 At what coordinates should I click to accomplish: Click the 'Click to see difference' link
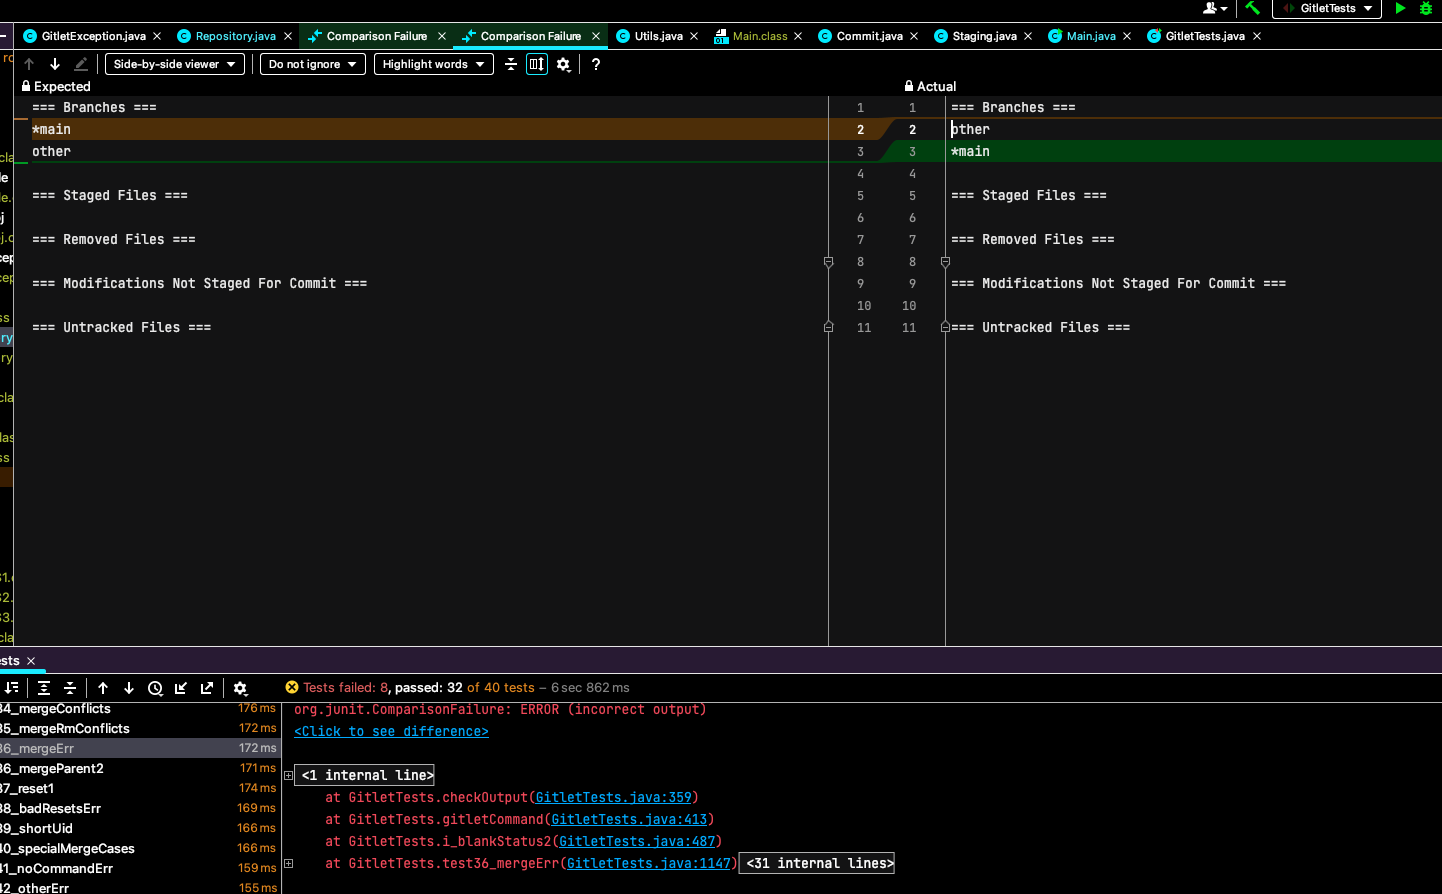coord(391,732)
